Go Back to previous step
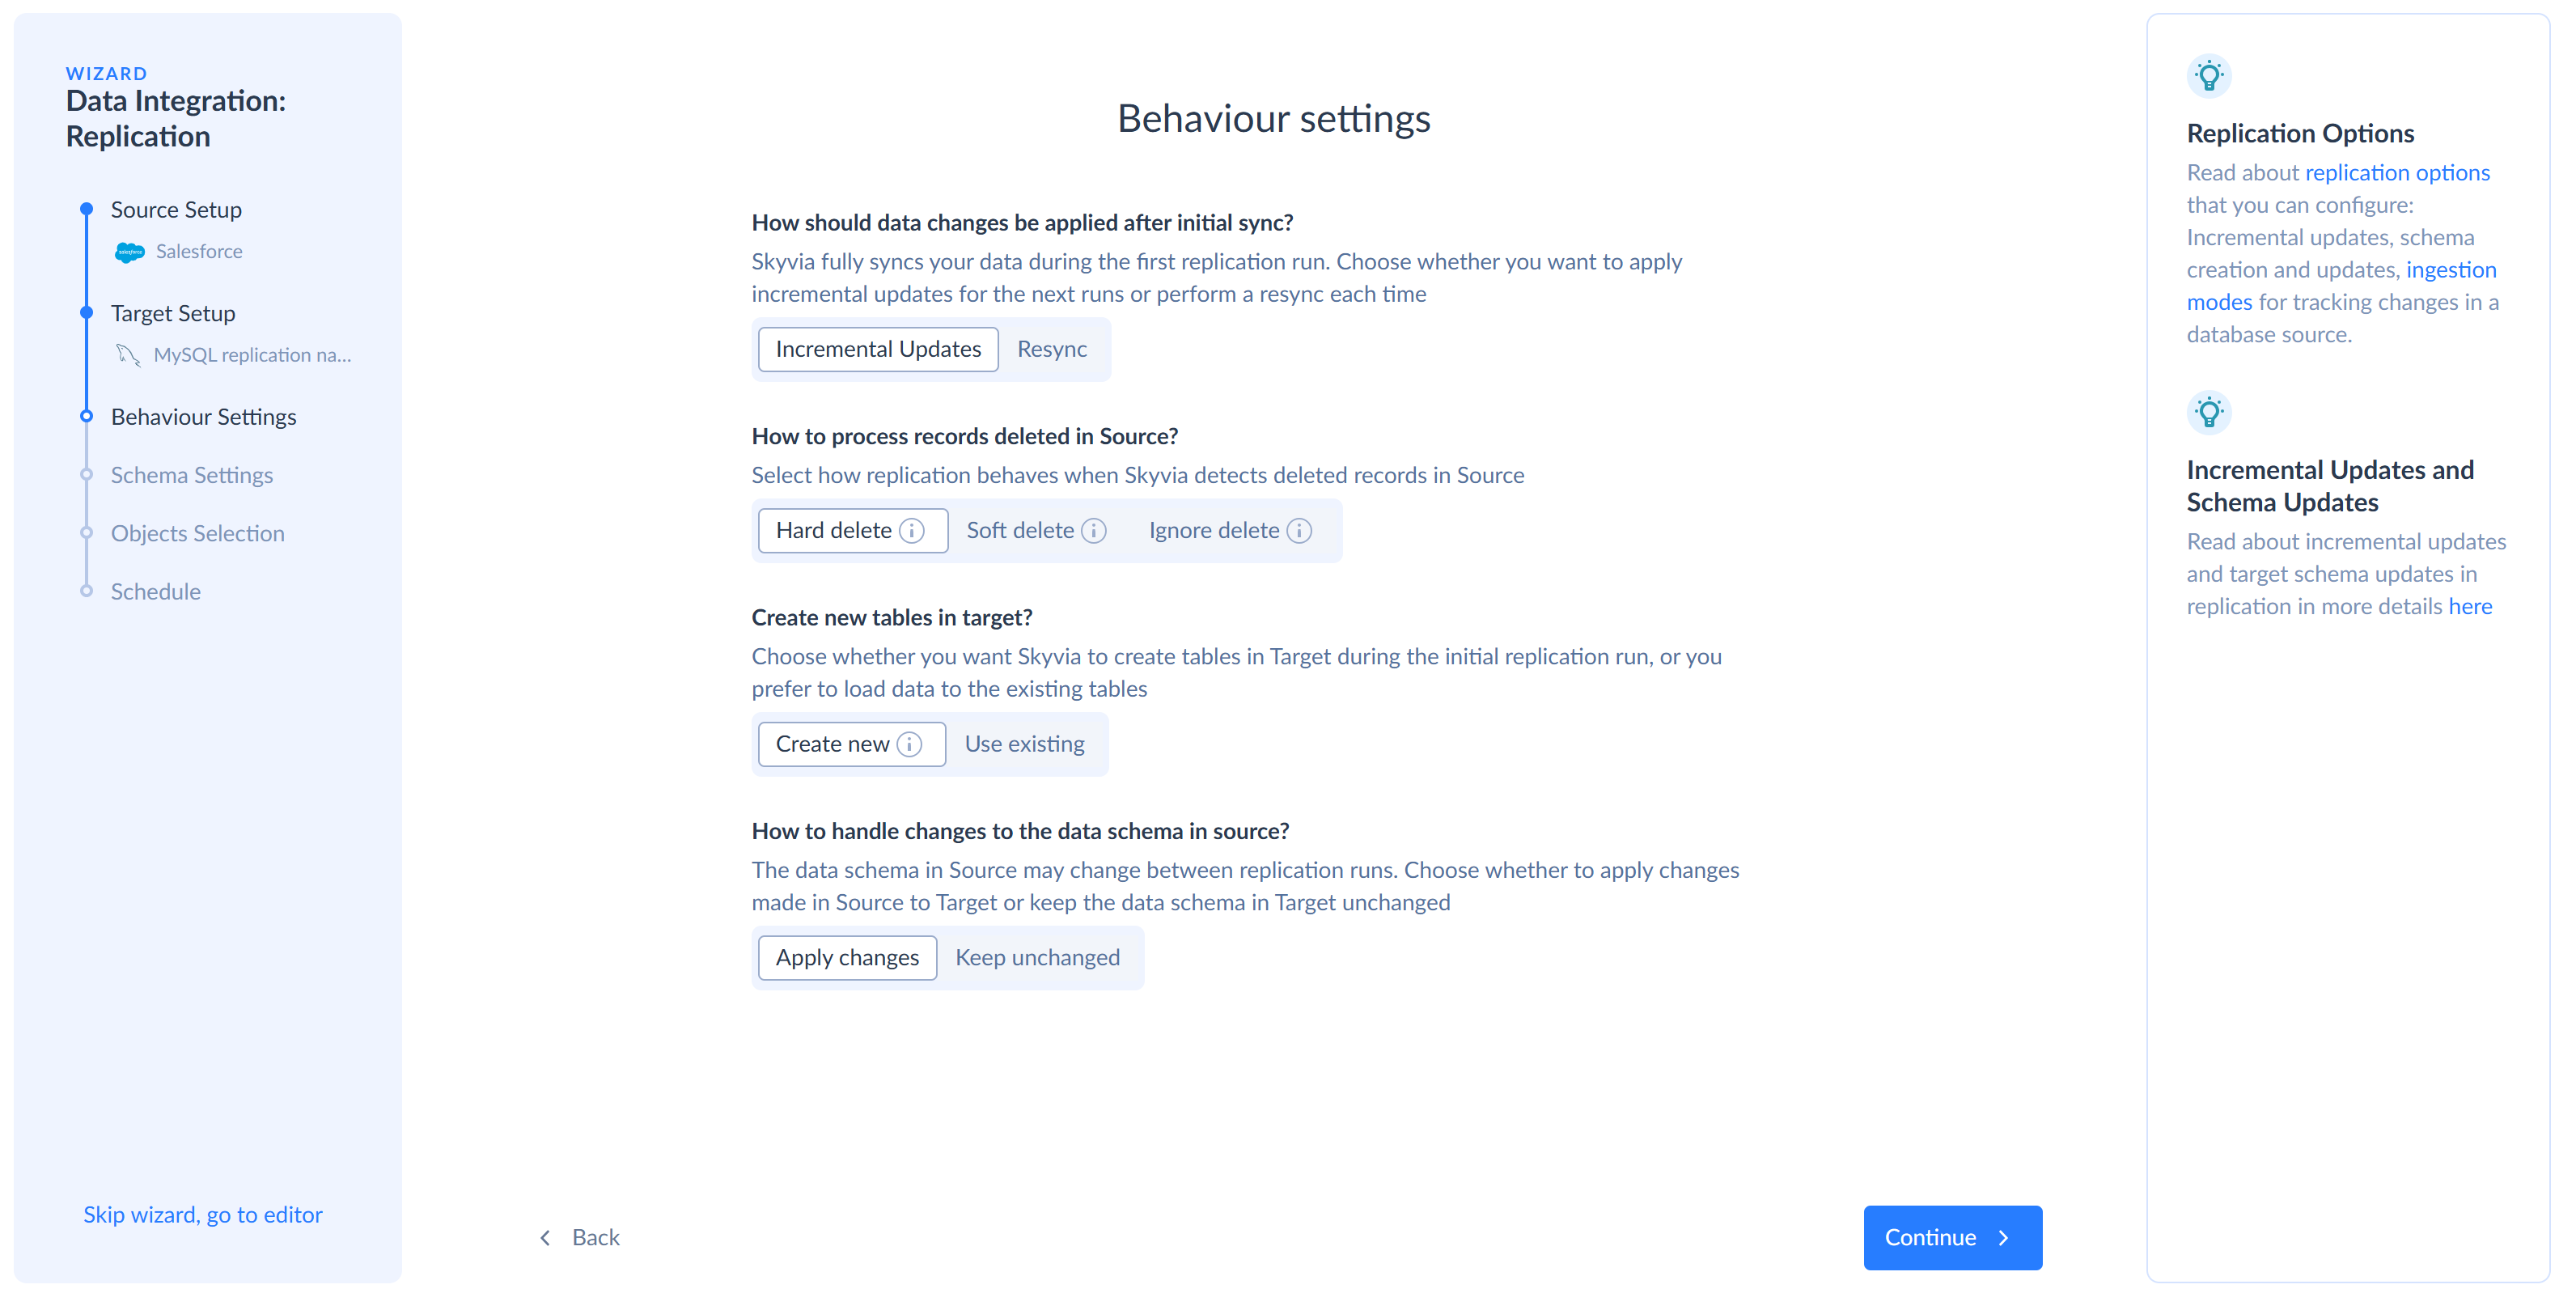The height and width of the screenshot is (1293, 2576). pyautogui.click(x=580, y=1238)
